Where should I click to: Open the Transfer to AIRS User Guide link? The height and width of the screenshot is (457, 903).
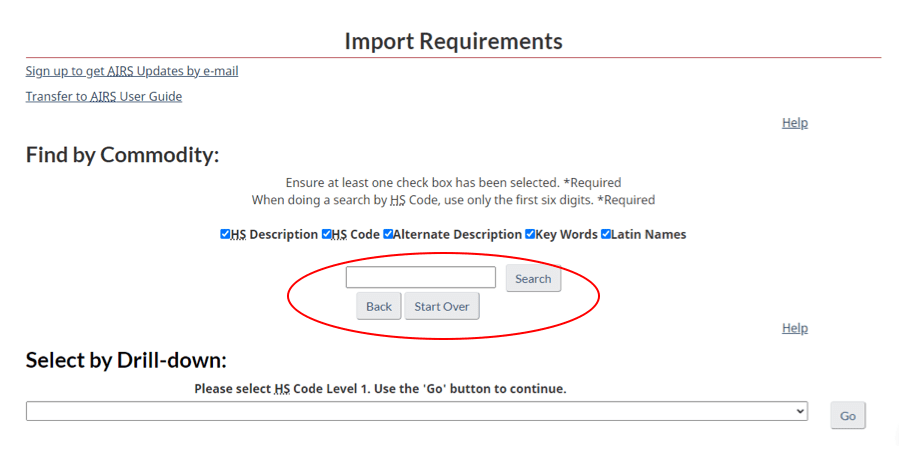pyautogui.click(x=104, y=97)
